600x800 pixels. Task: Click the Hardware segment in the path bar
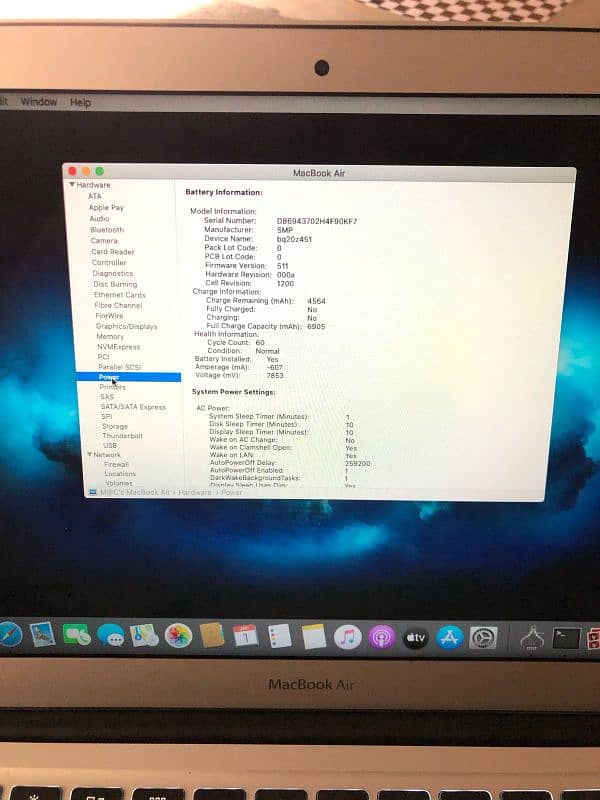(x=194, y=492)
